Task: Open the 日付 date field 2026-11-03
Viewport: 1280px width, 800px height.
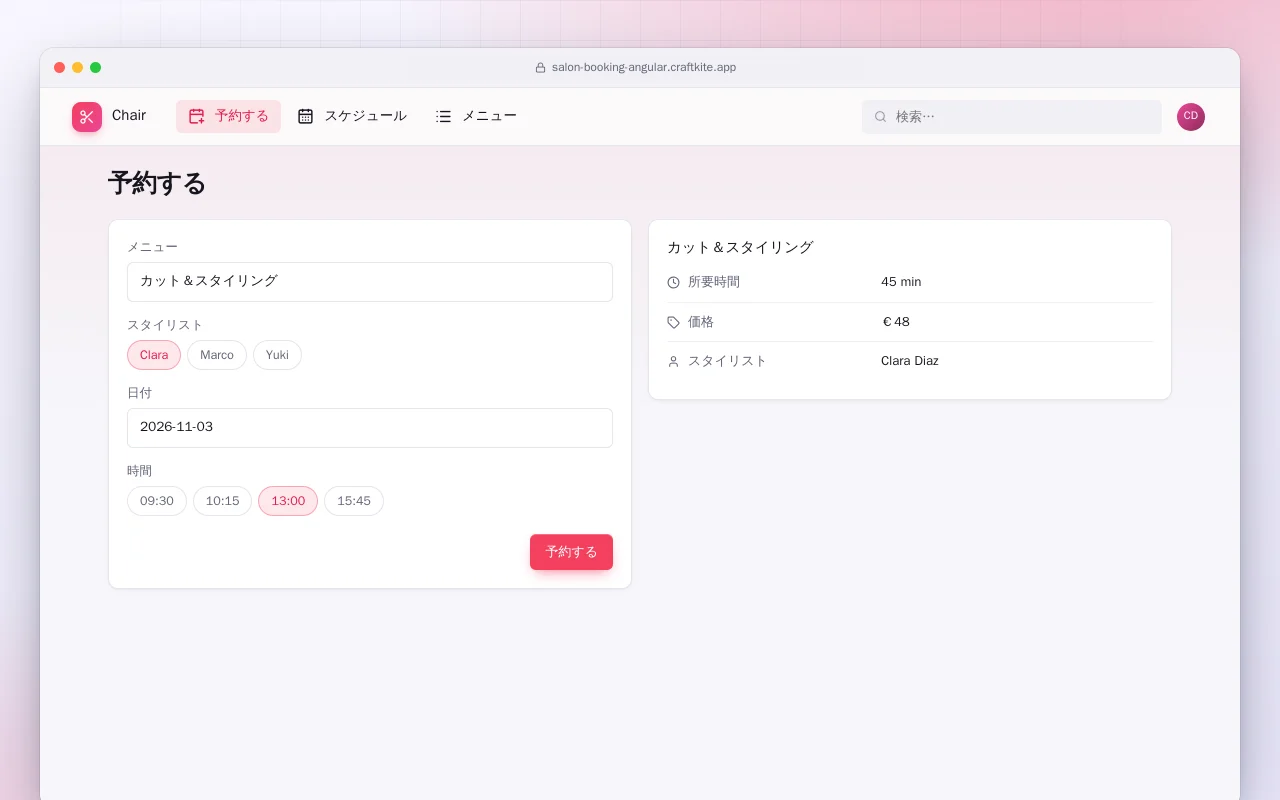Action: click(x=370, y=428)
